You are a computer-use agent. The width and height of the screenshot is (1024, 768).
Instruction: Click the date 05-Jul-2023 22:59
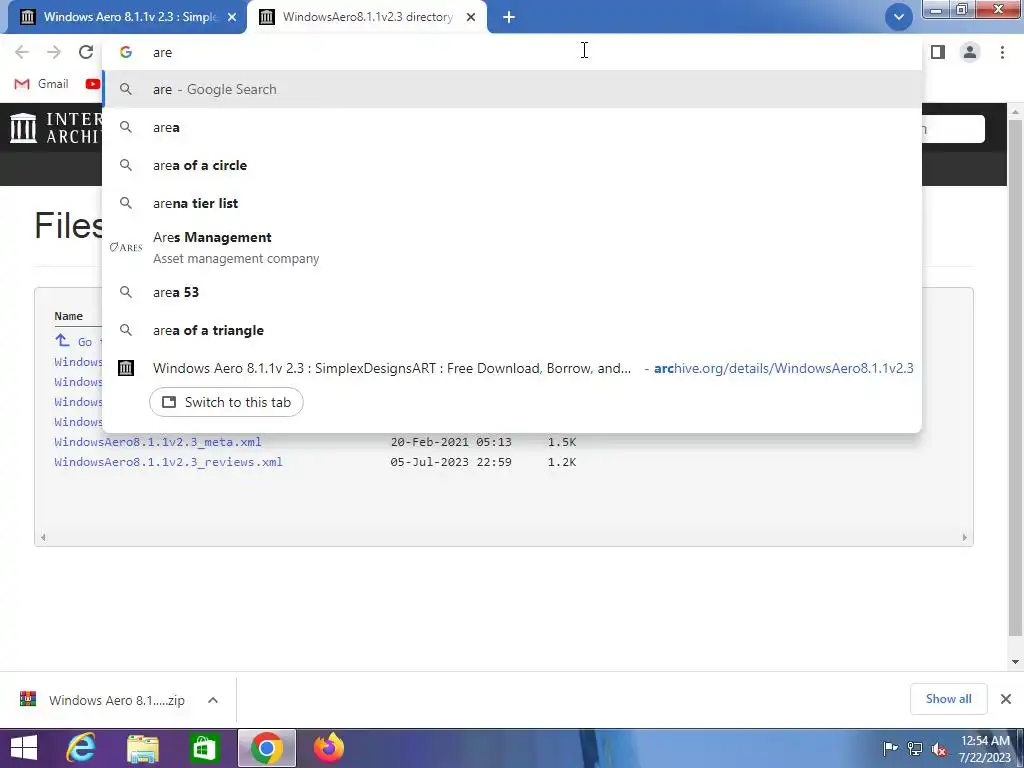[451, 462]
